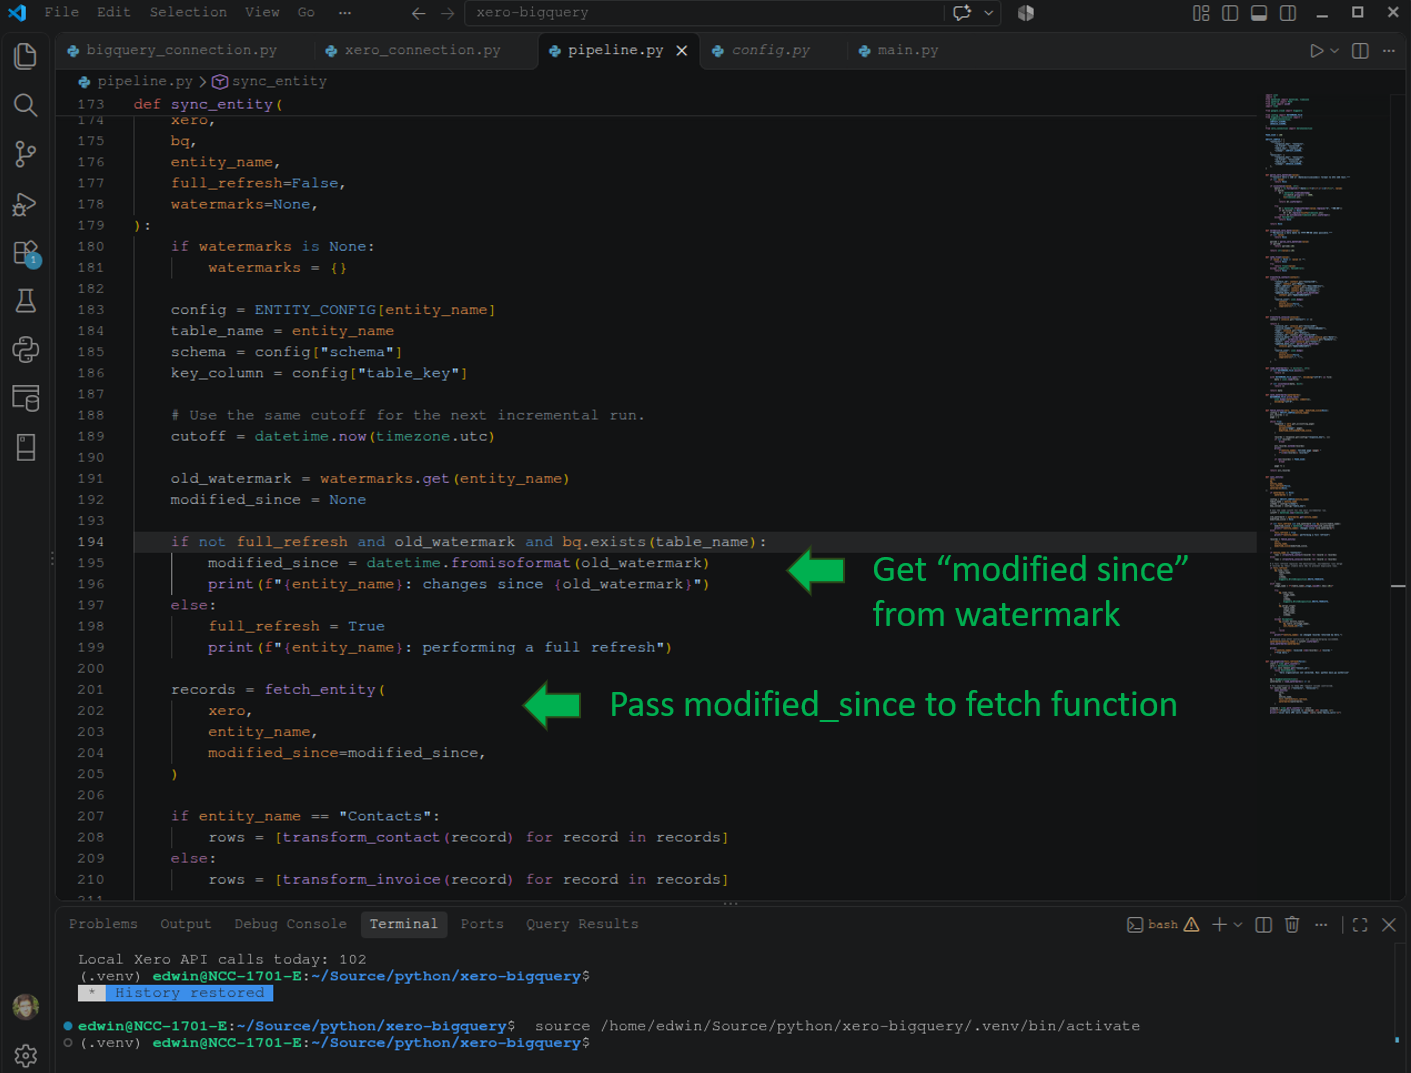Go back with the left arrow
Screen dimensions: 1411x1073
pos(419,13)
